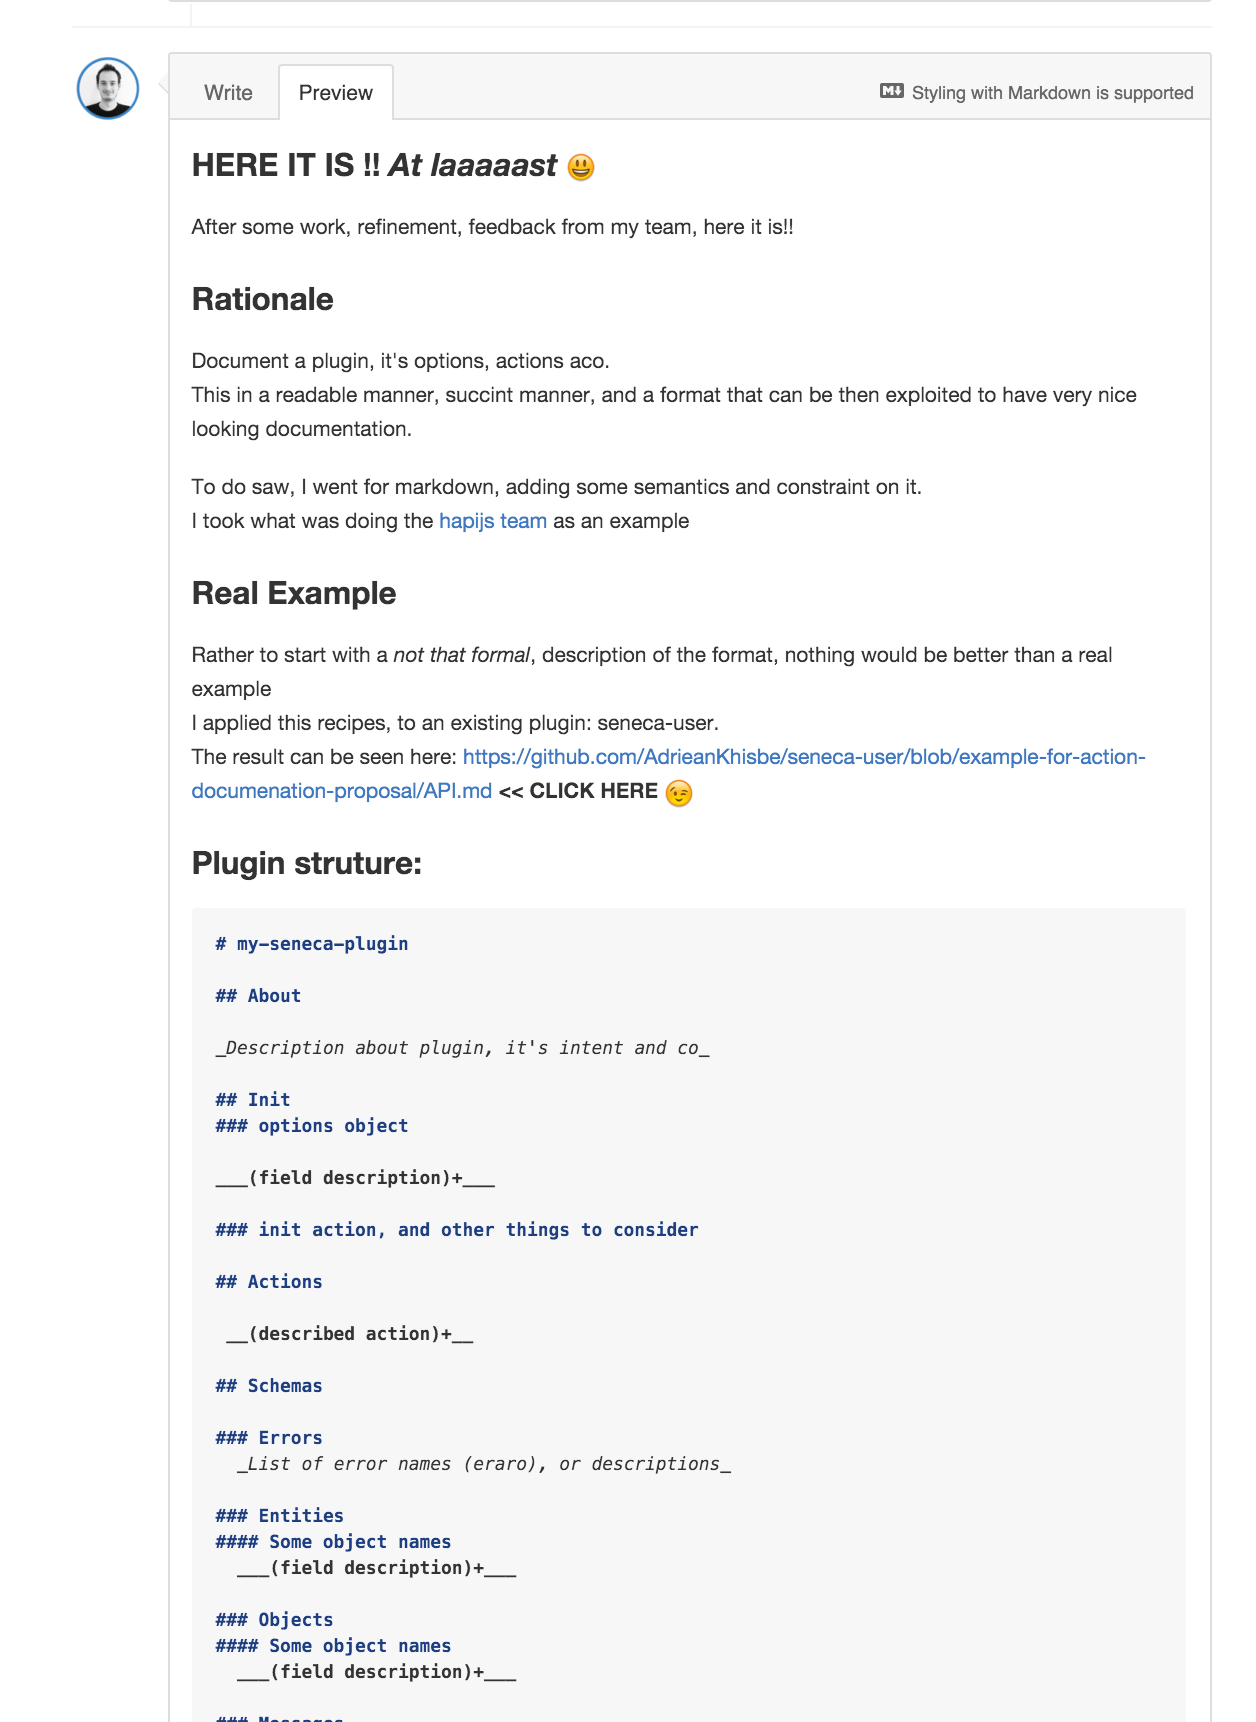Screen dimensions: 1256x1722
Task: Select the Preview tab
Action: point(336,93)
